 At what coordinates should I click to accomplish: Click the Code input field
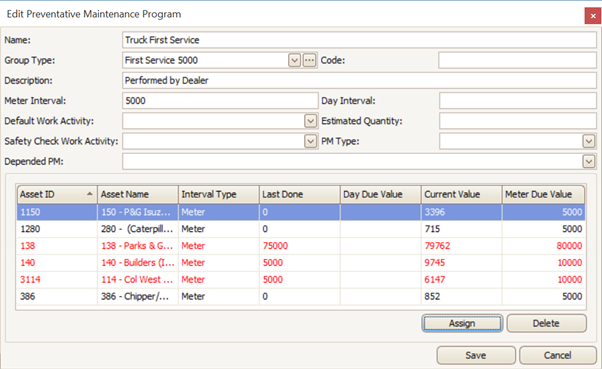(x=517, y=60)
